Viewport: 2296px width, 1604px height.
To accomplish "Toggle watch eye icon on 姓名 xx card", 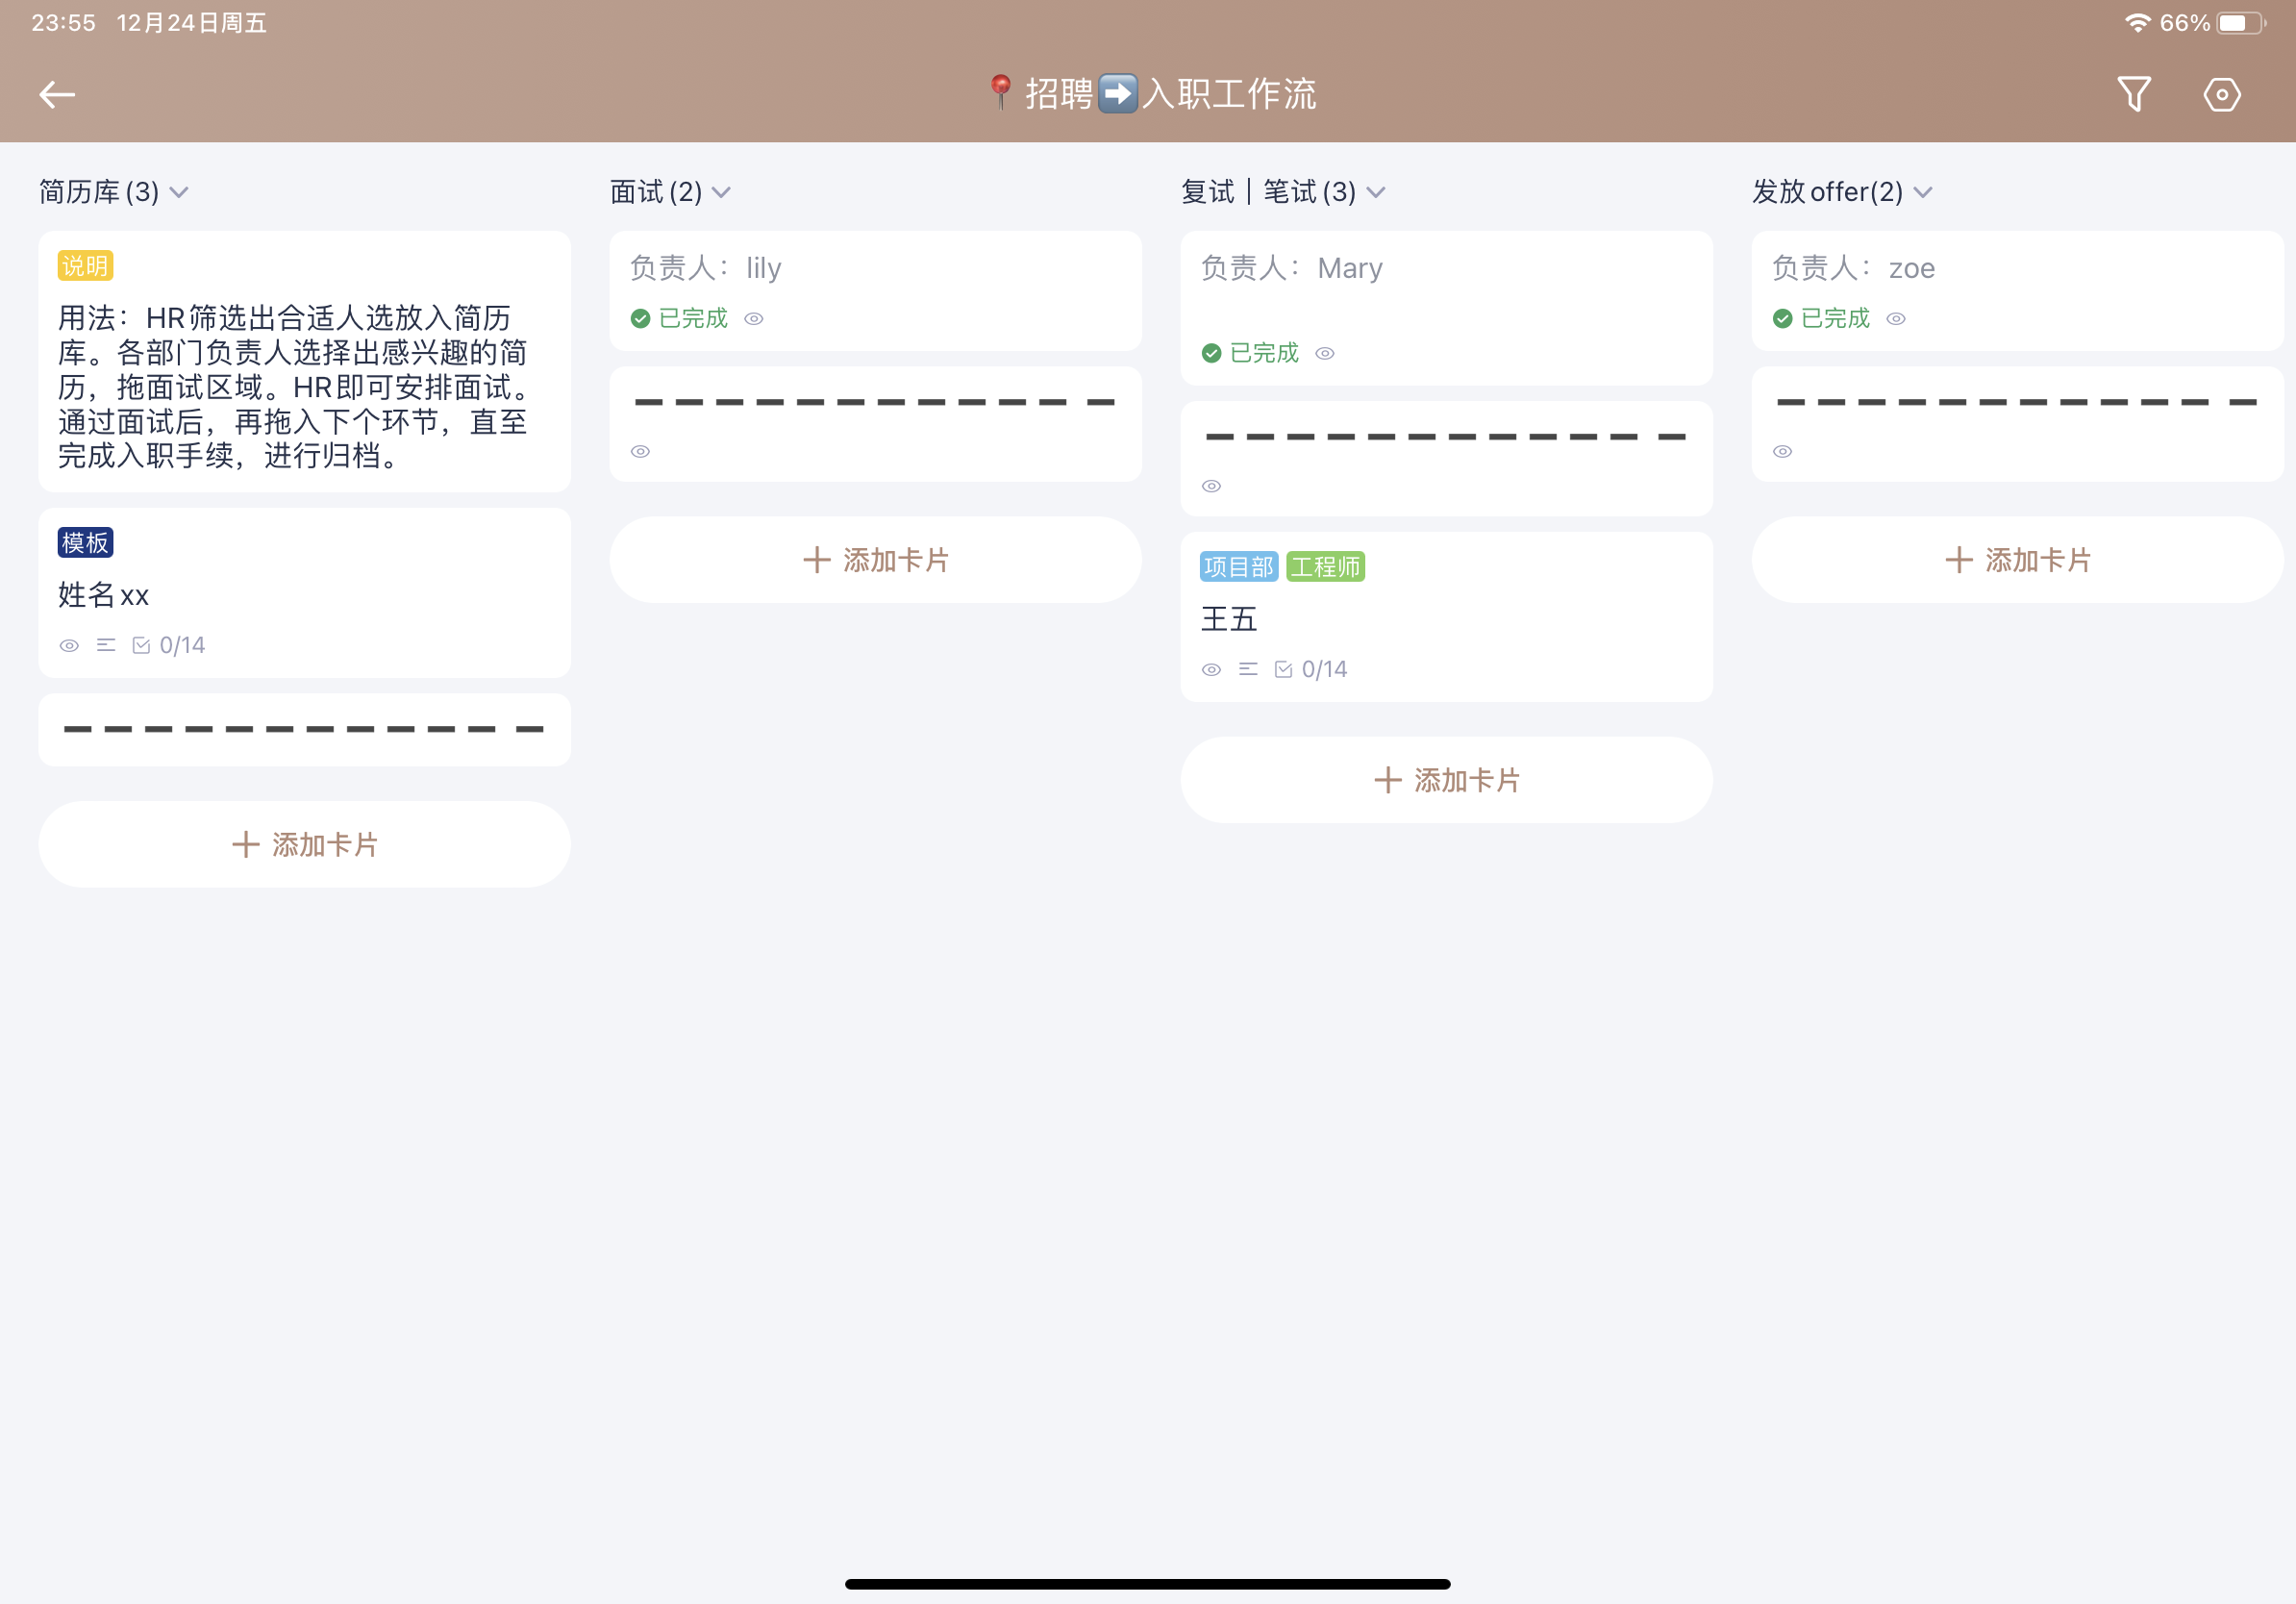I will [x=69, y=645].
